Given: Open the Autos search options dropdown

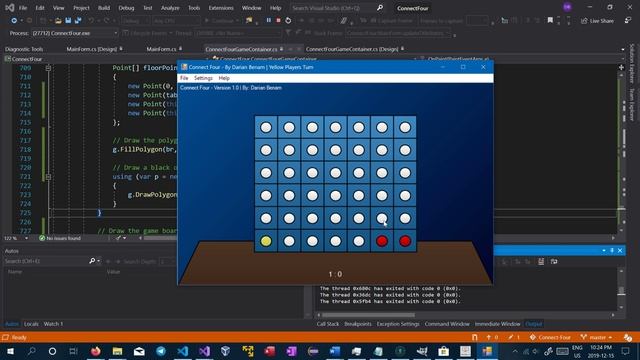Looking at the screenshot, I should pos(99,261).
